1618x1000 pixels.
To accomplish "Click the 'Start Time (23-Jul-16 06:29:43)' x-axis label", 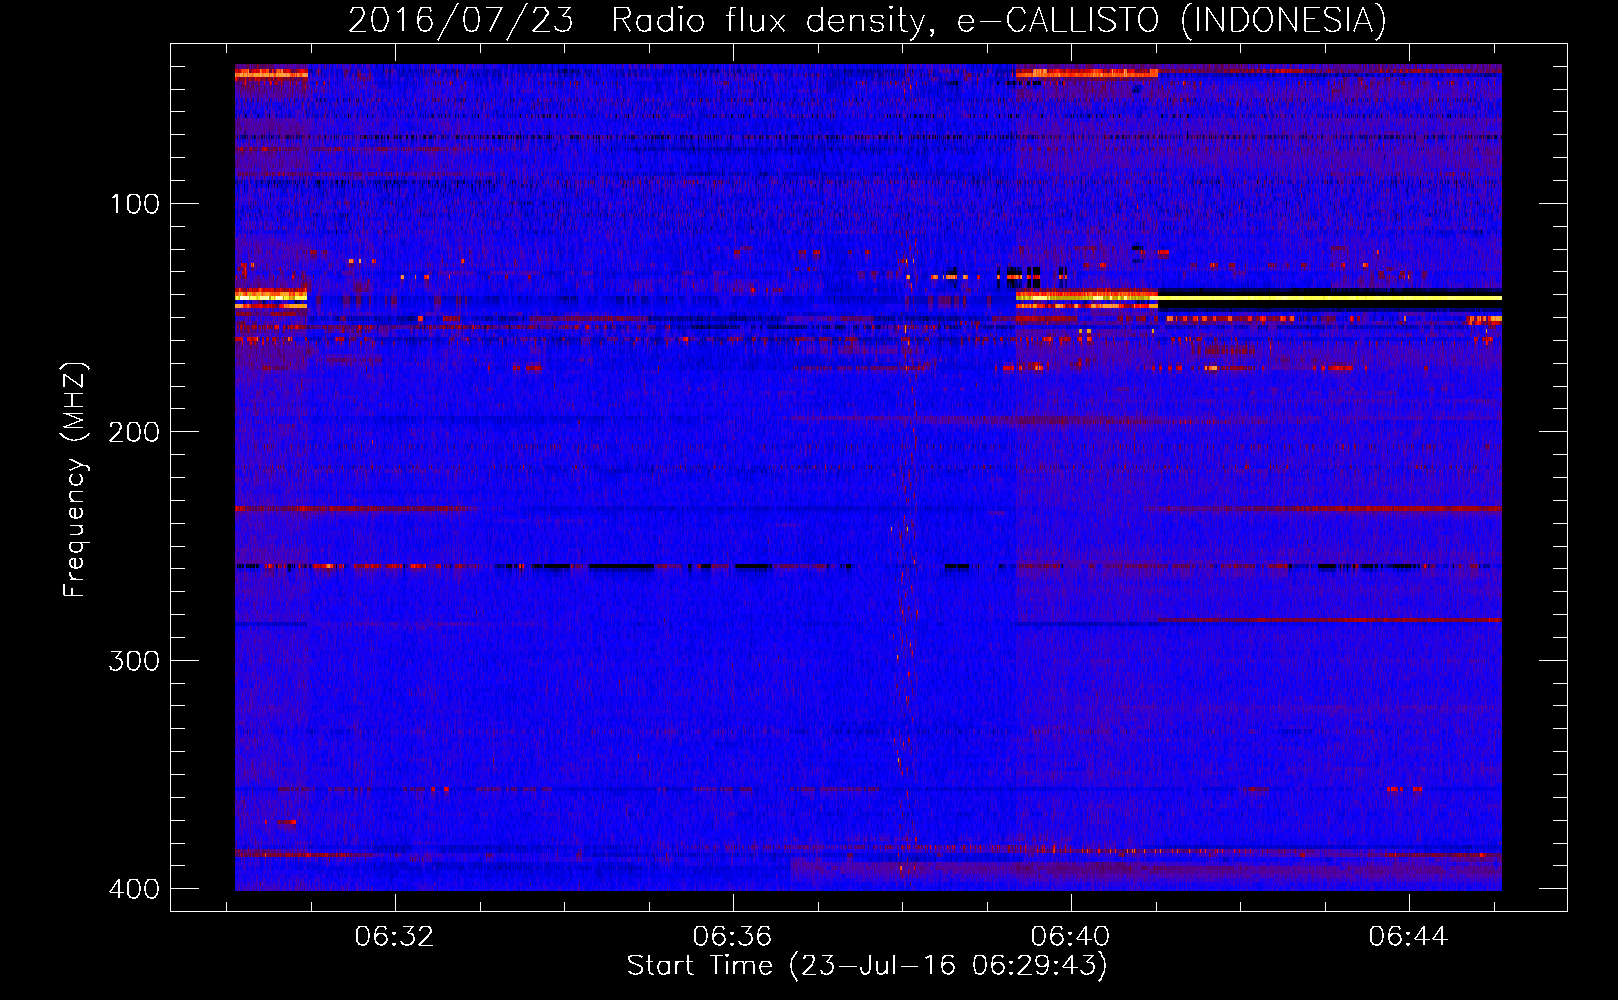I will [867, 966].
